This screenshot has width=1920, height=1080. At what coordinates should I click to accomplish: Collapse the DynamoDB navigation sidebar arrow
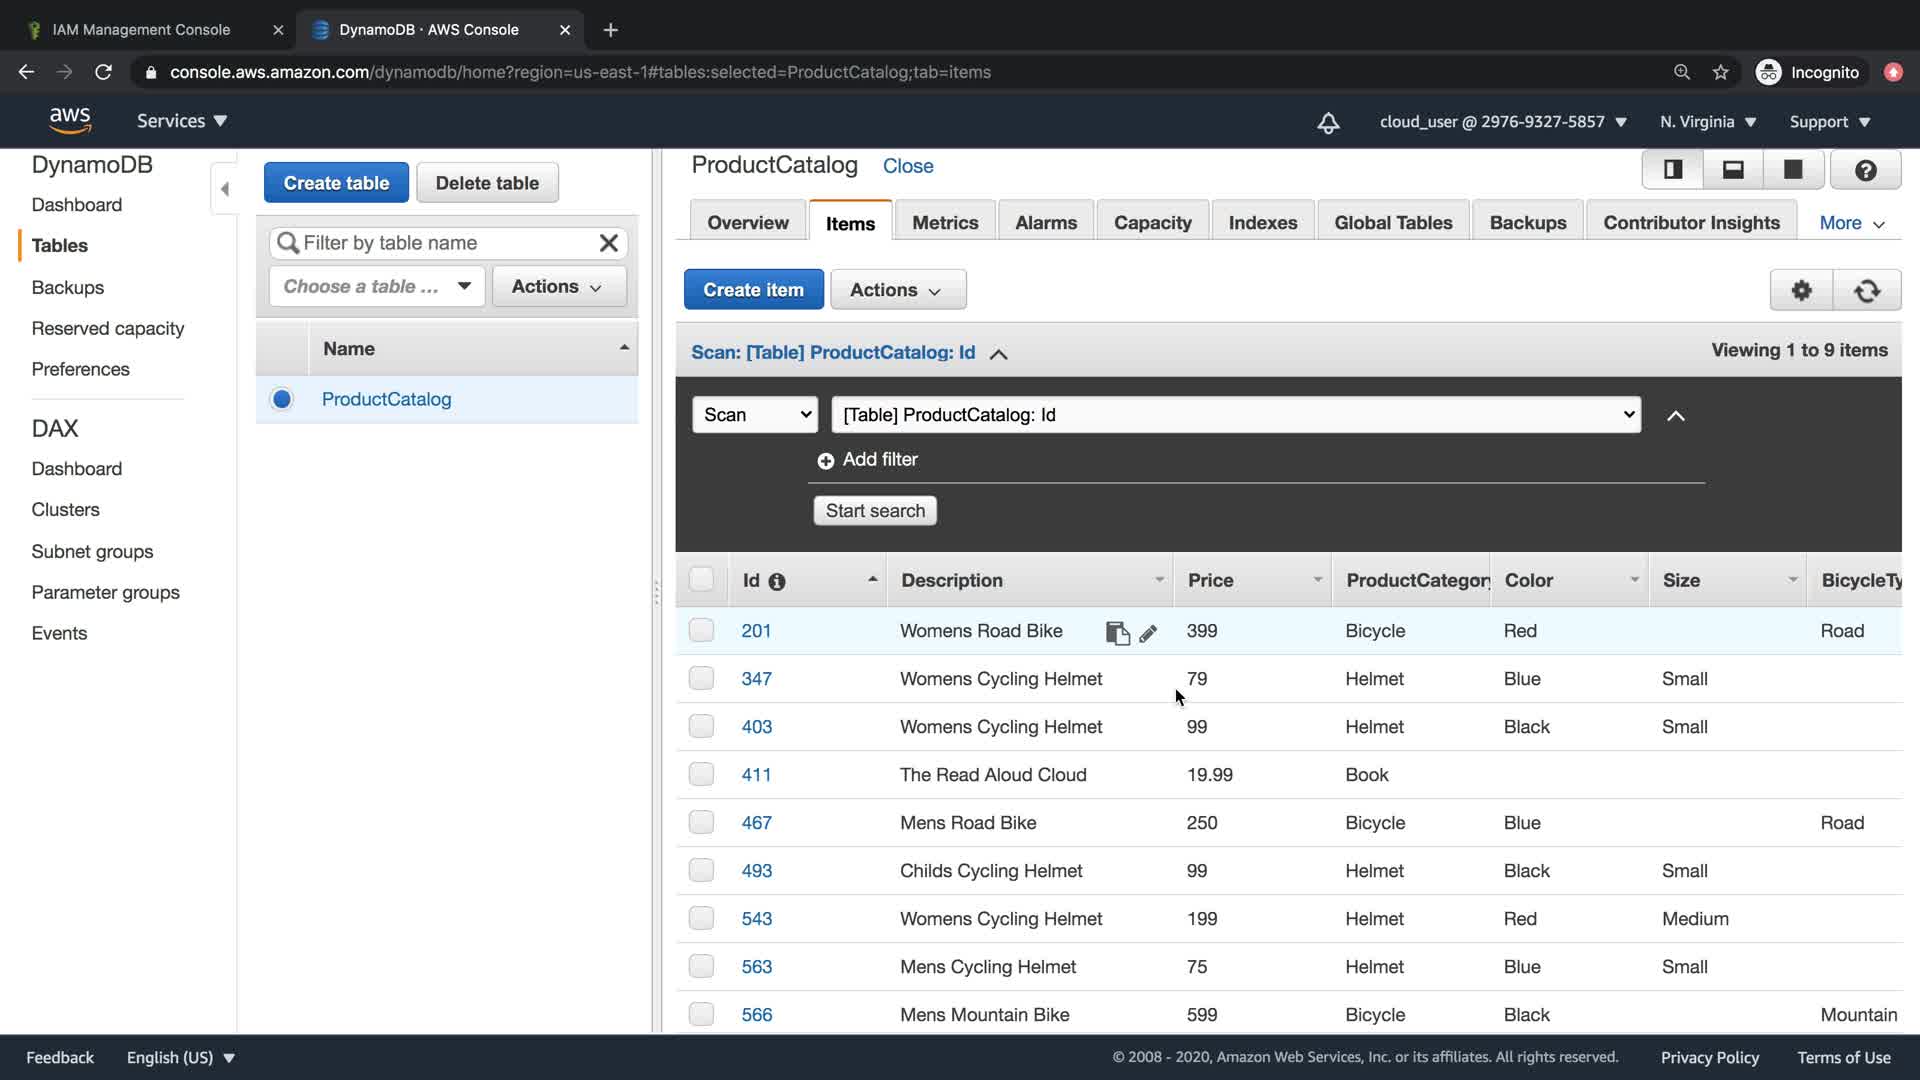pos(224,189)
